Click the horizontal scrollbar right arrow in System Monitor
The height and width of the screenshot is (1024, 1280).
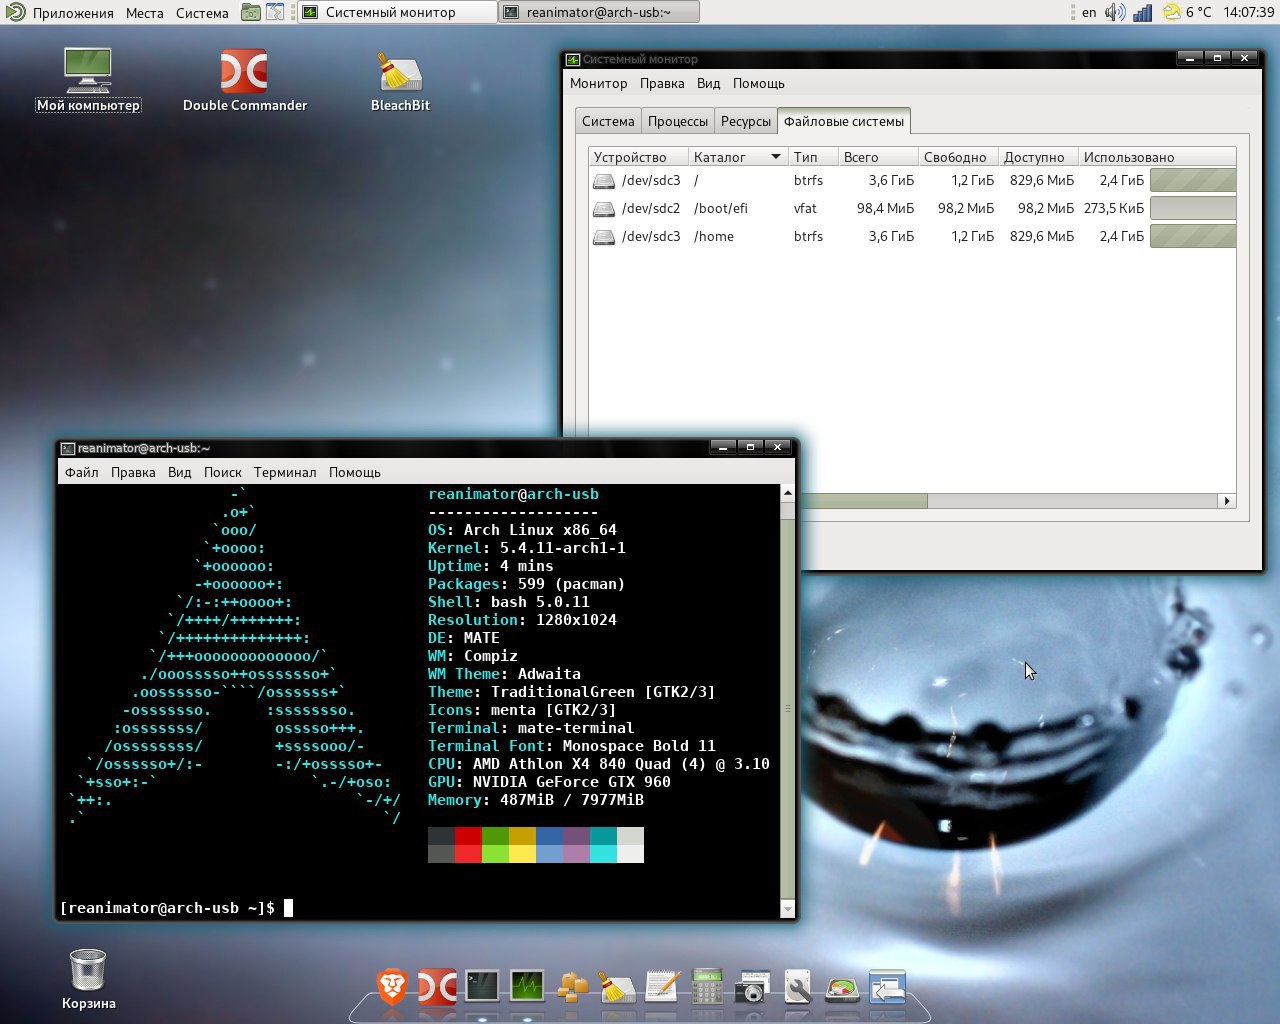click(1227, 501)
